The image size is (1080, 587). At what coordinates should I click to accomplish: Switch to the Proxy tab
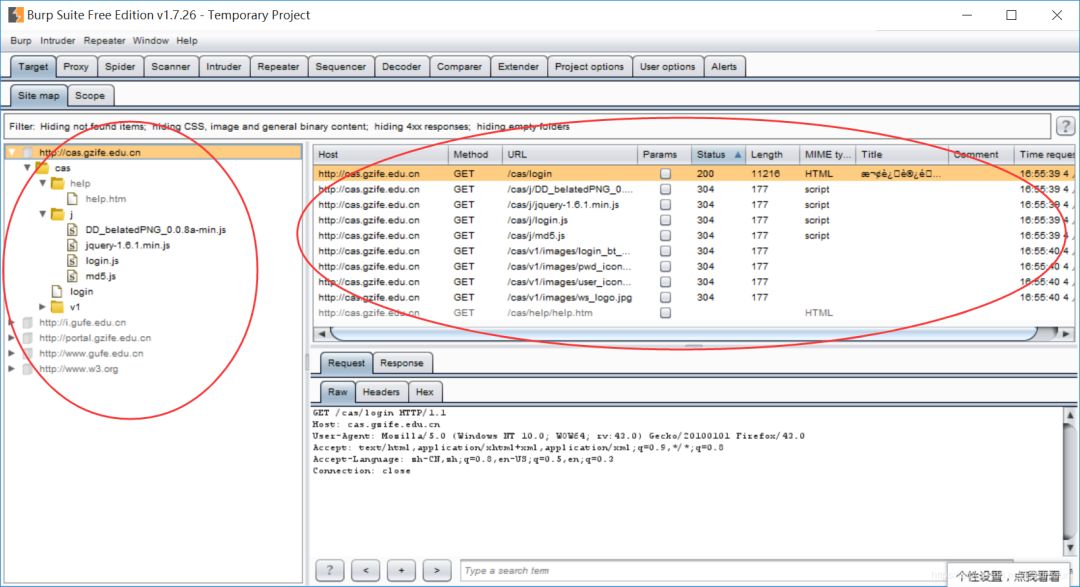point(76,67)
